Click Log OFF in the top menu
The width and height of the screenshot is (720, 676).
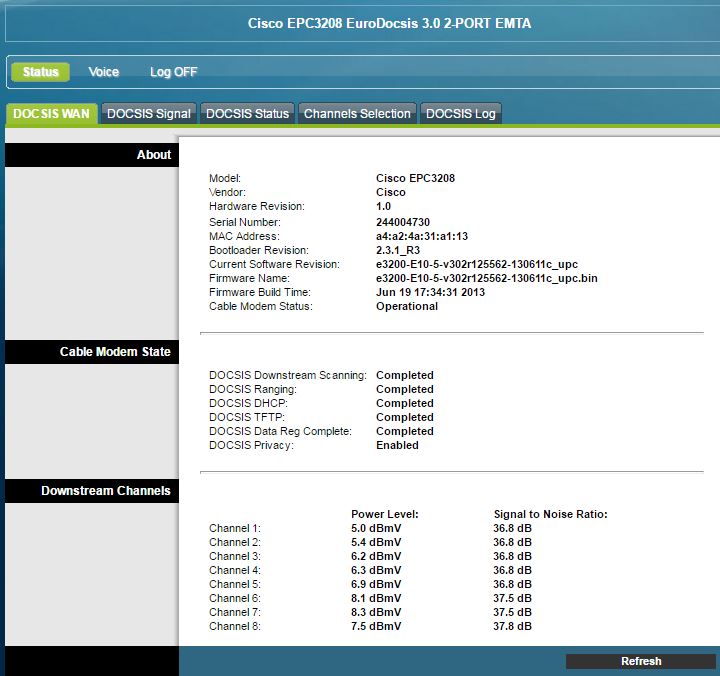[173, 72]
